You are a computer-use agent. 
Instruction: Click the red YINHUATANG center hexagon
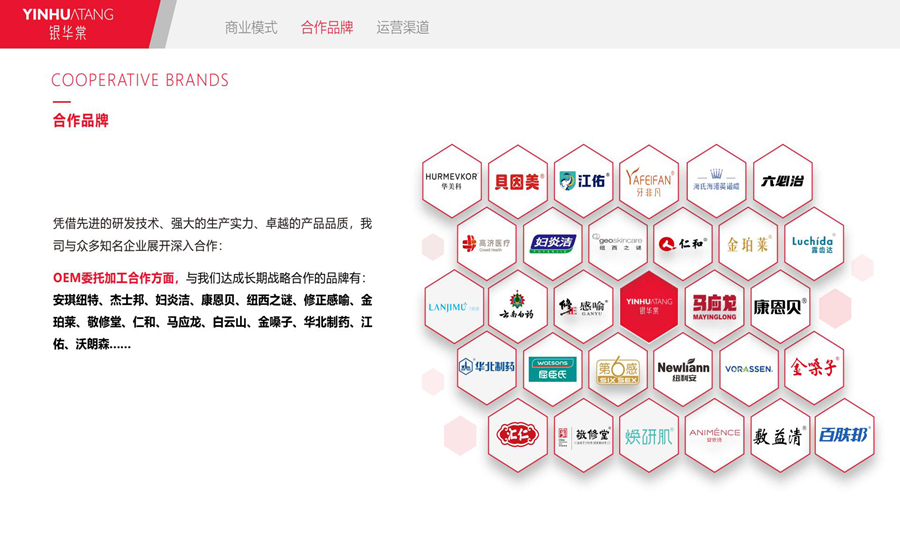coord(649,307)
